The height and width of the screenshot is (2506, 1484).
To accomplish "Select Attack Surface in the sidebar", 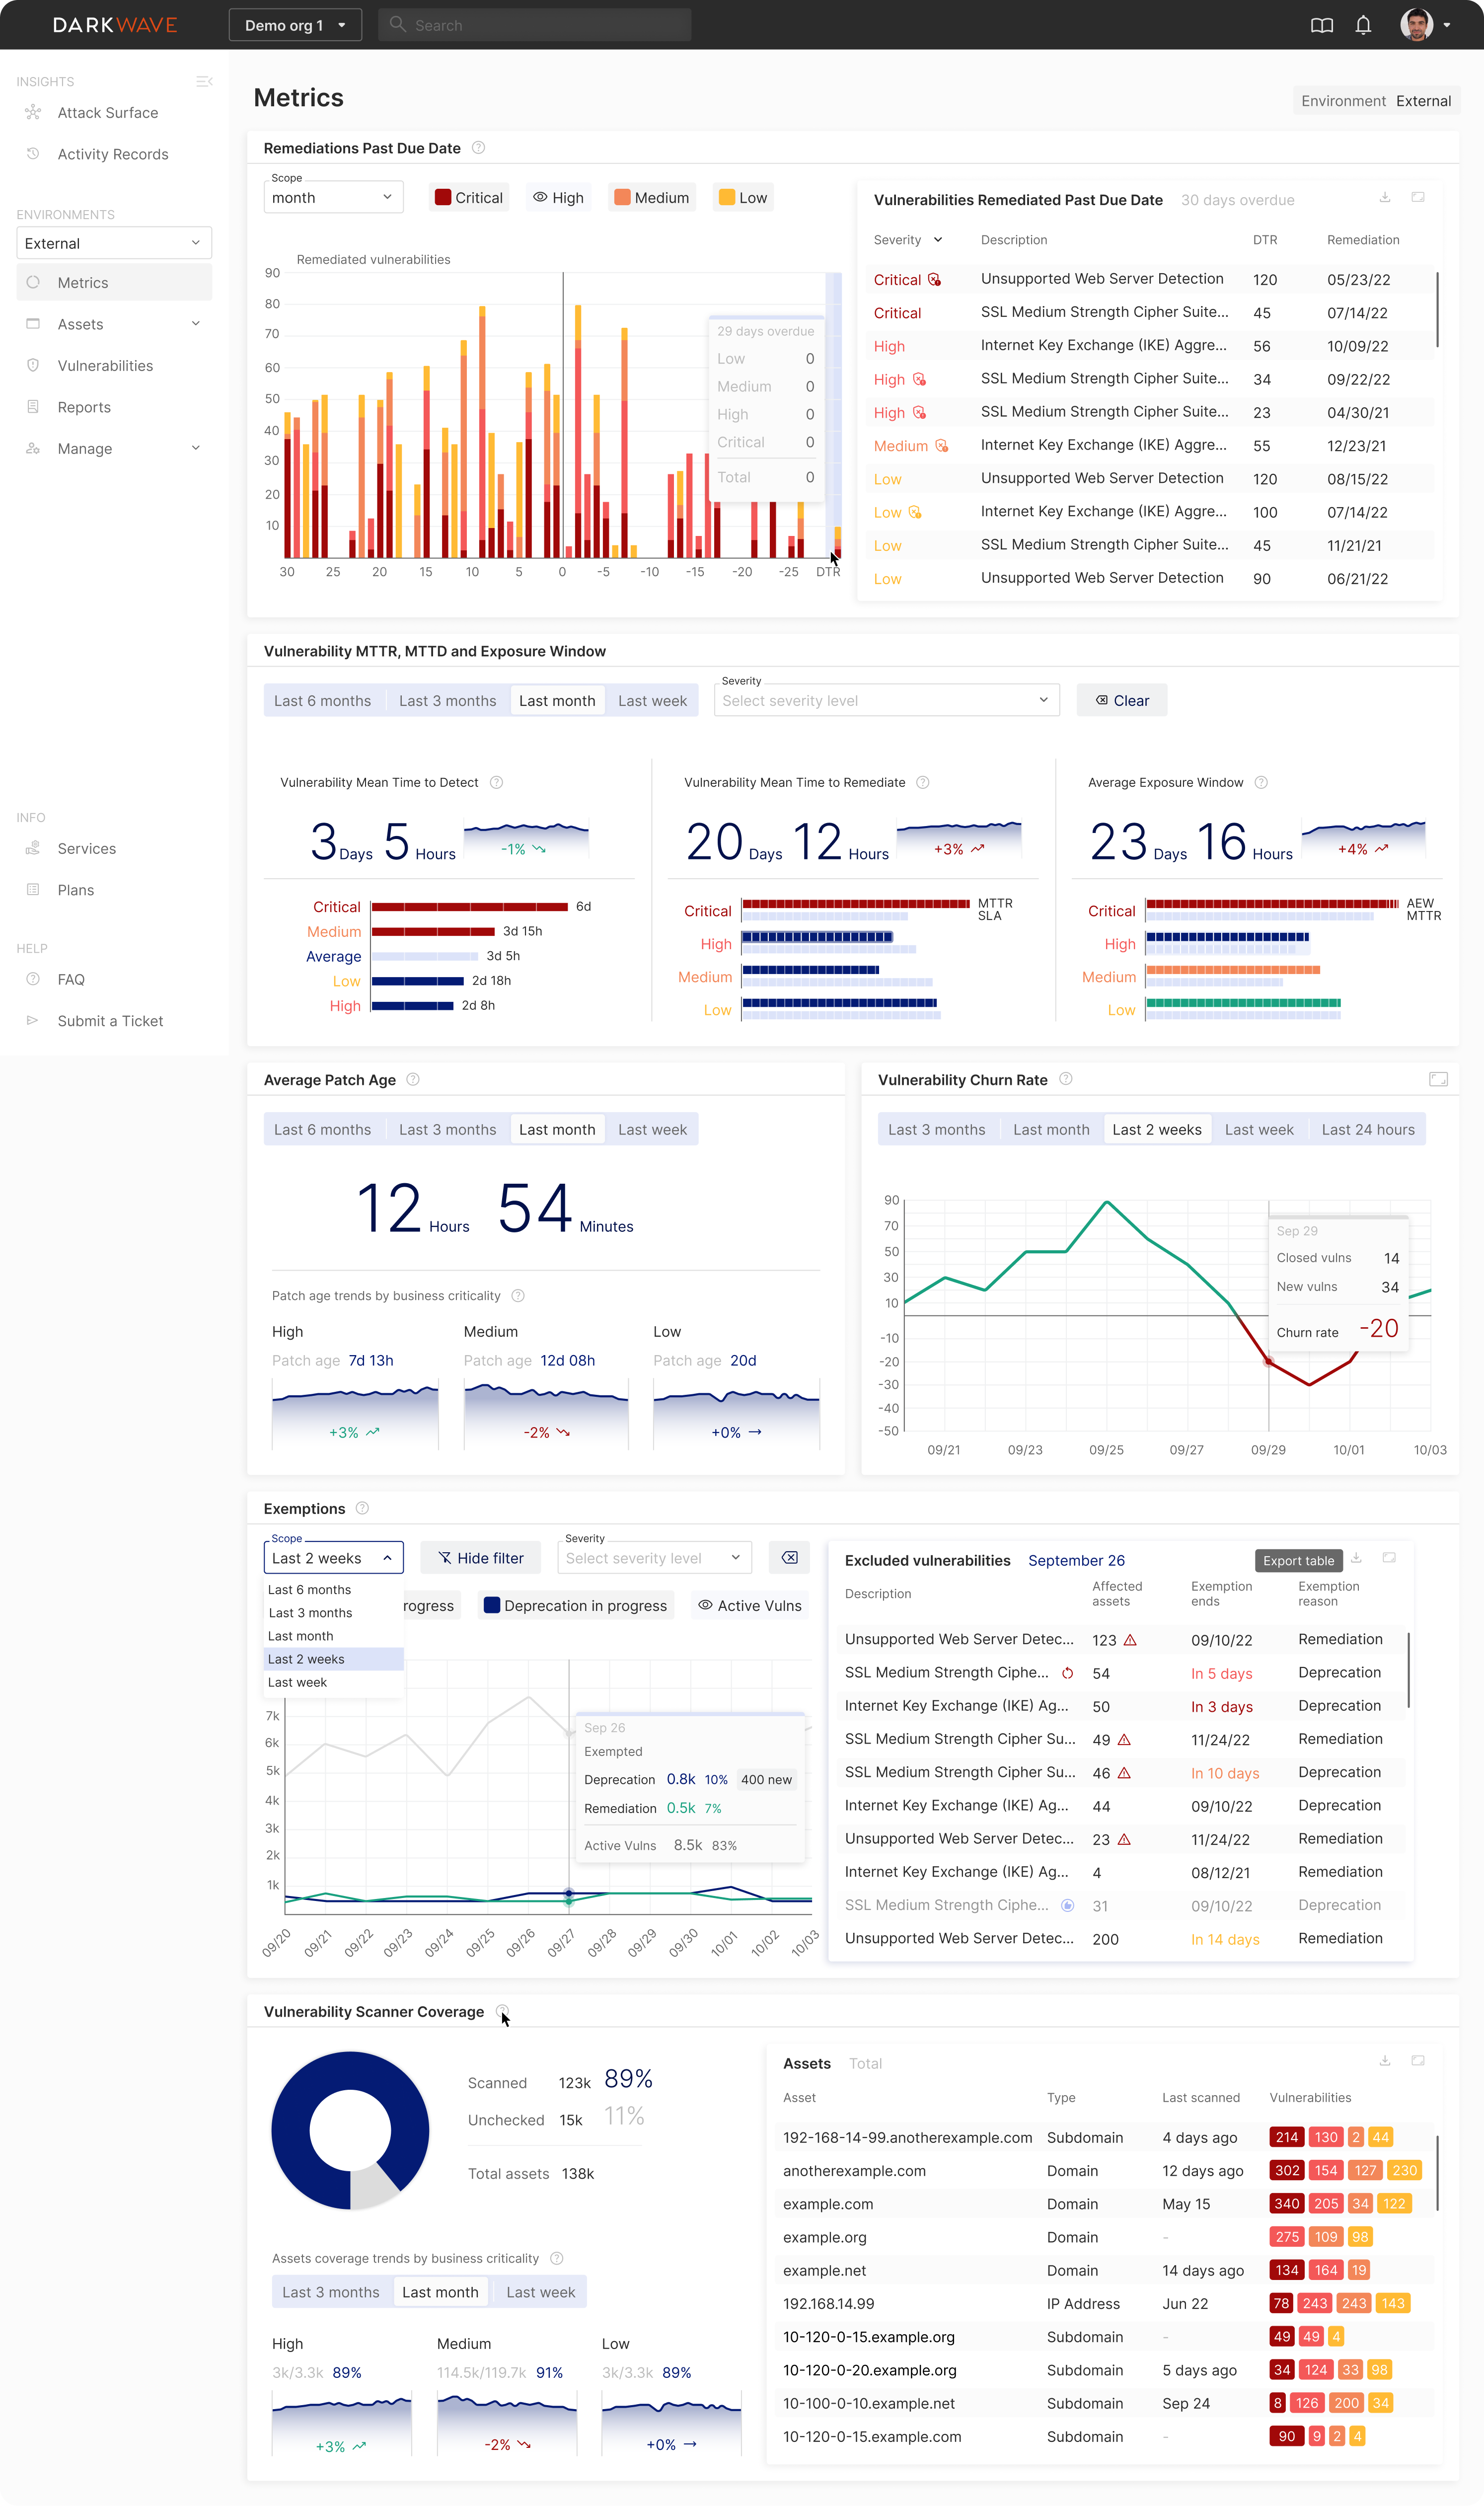I will point(107,112).
